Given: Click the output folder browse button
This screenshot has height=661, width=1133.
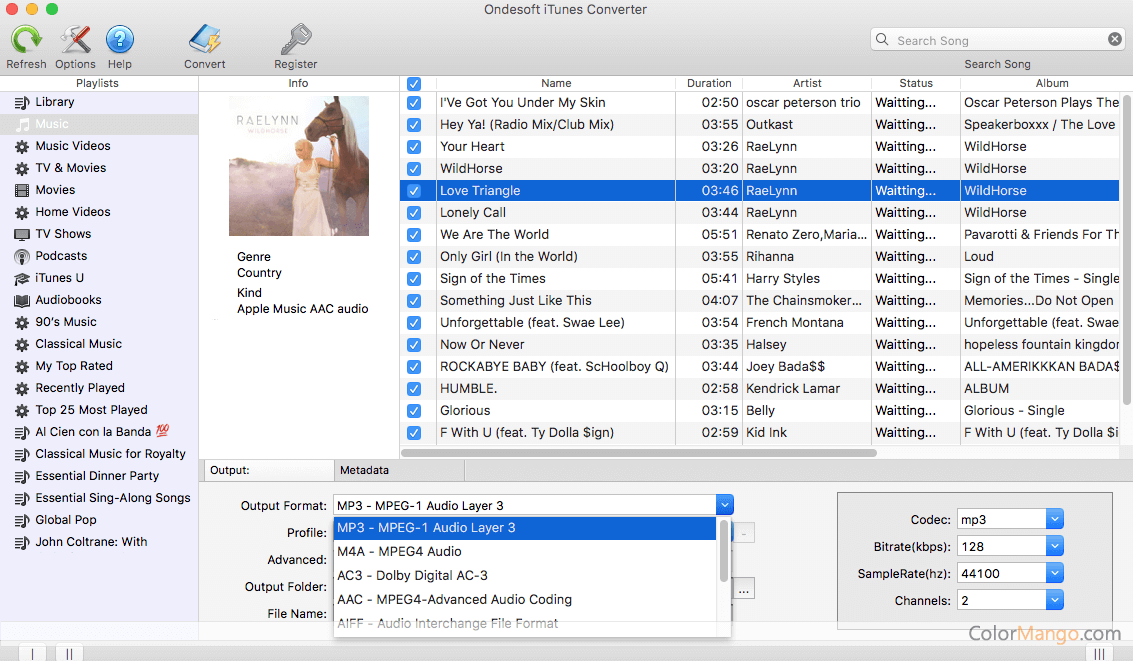Looking at the screenshot, I should tap(743, 590).
